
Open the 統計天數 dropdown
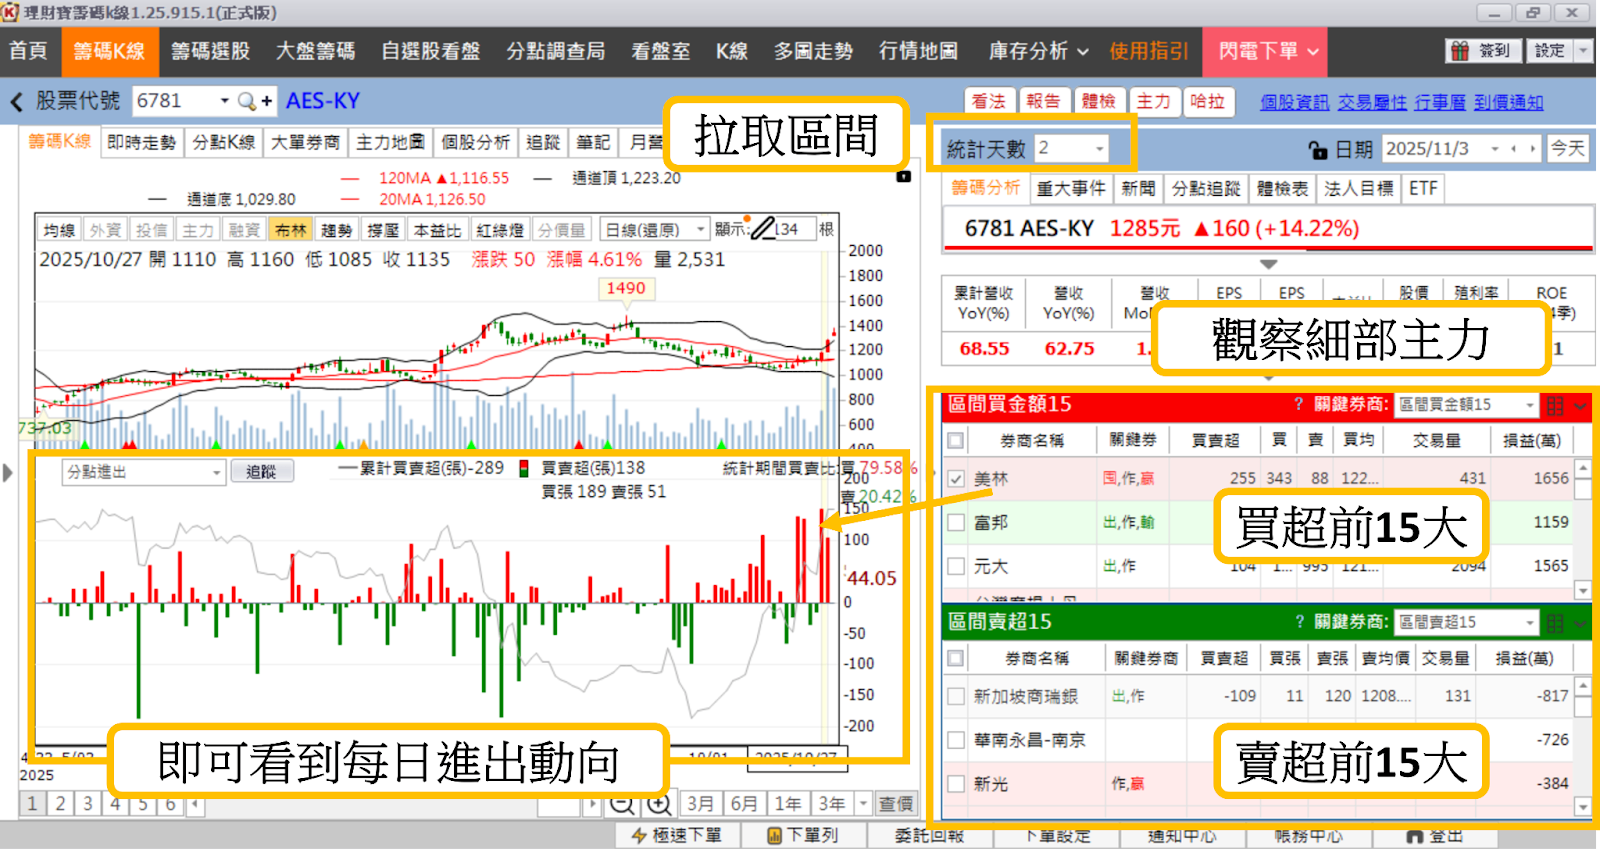pyautogui.click(x=1100, y=149)
